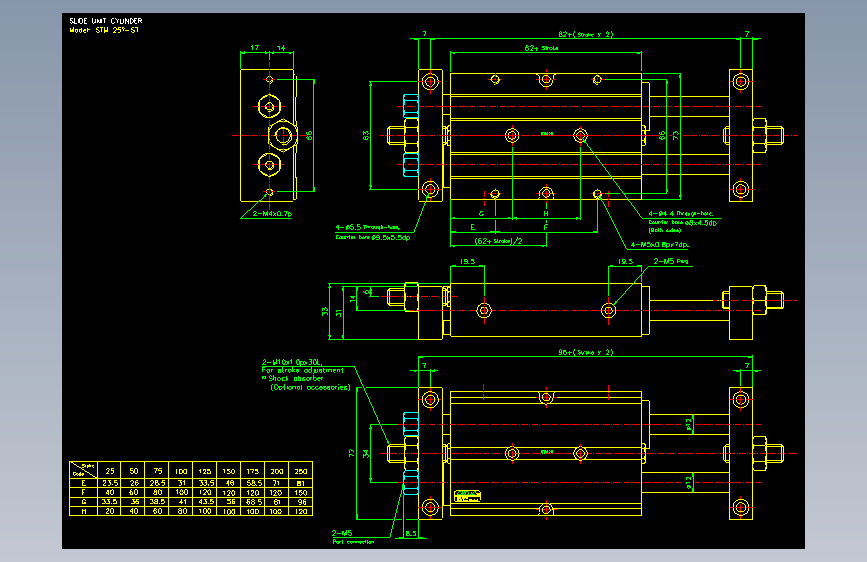Click the '2-M4x0.7p' hole callout
This screenshot has width=867, height=562.
pos(272,214)
